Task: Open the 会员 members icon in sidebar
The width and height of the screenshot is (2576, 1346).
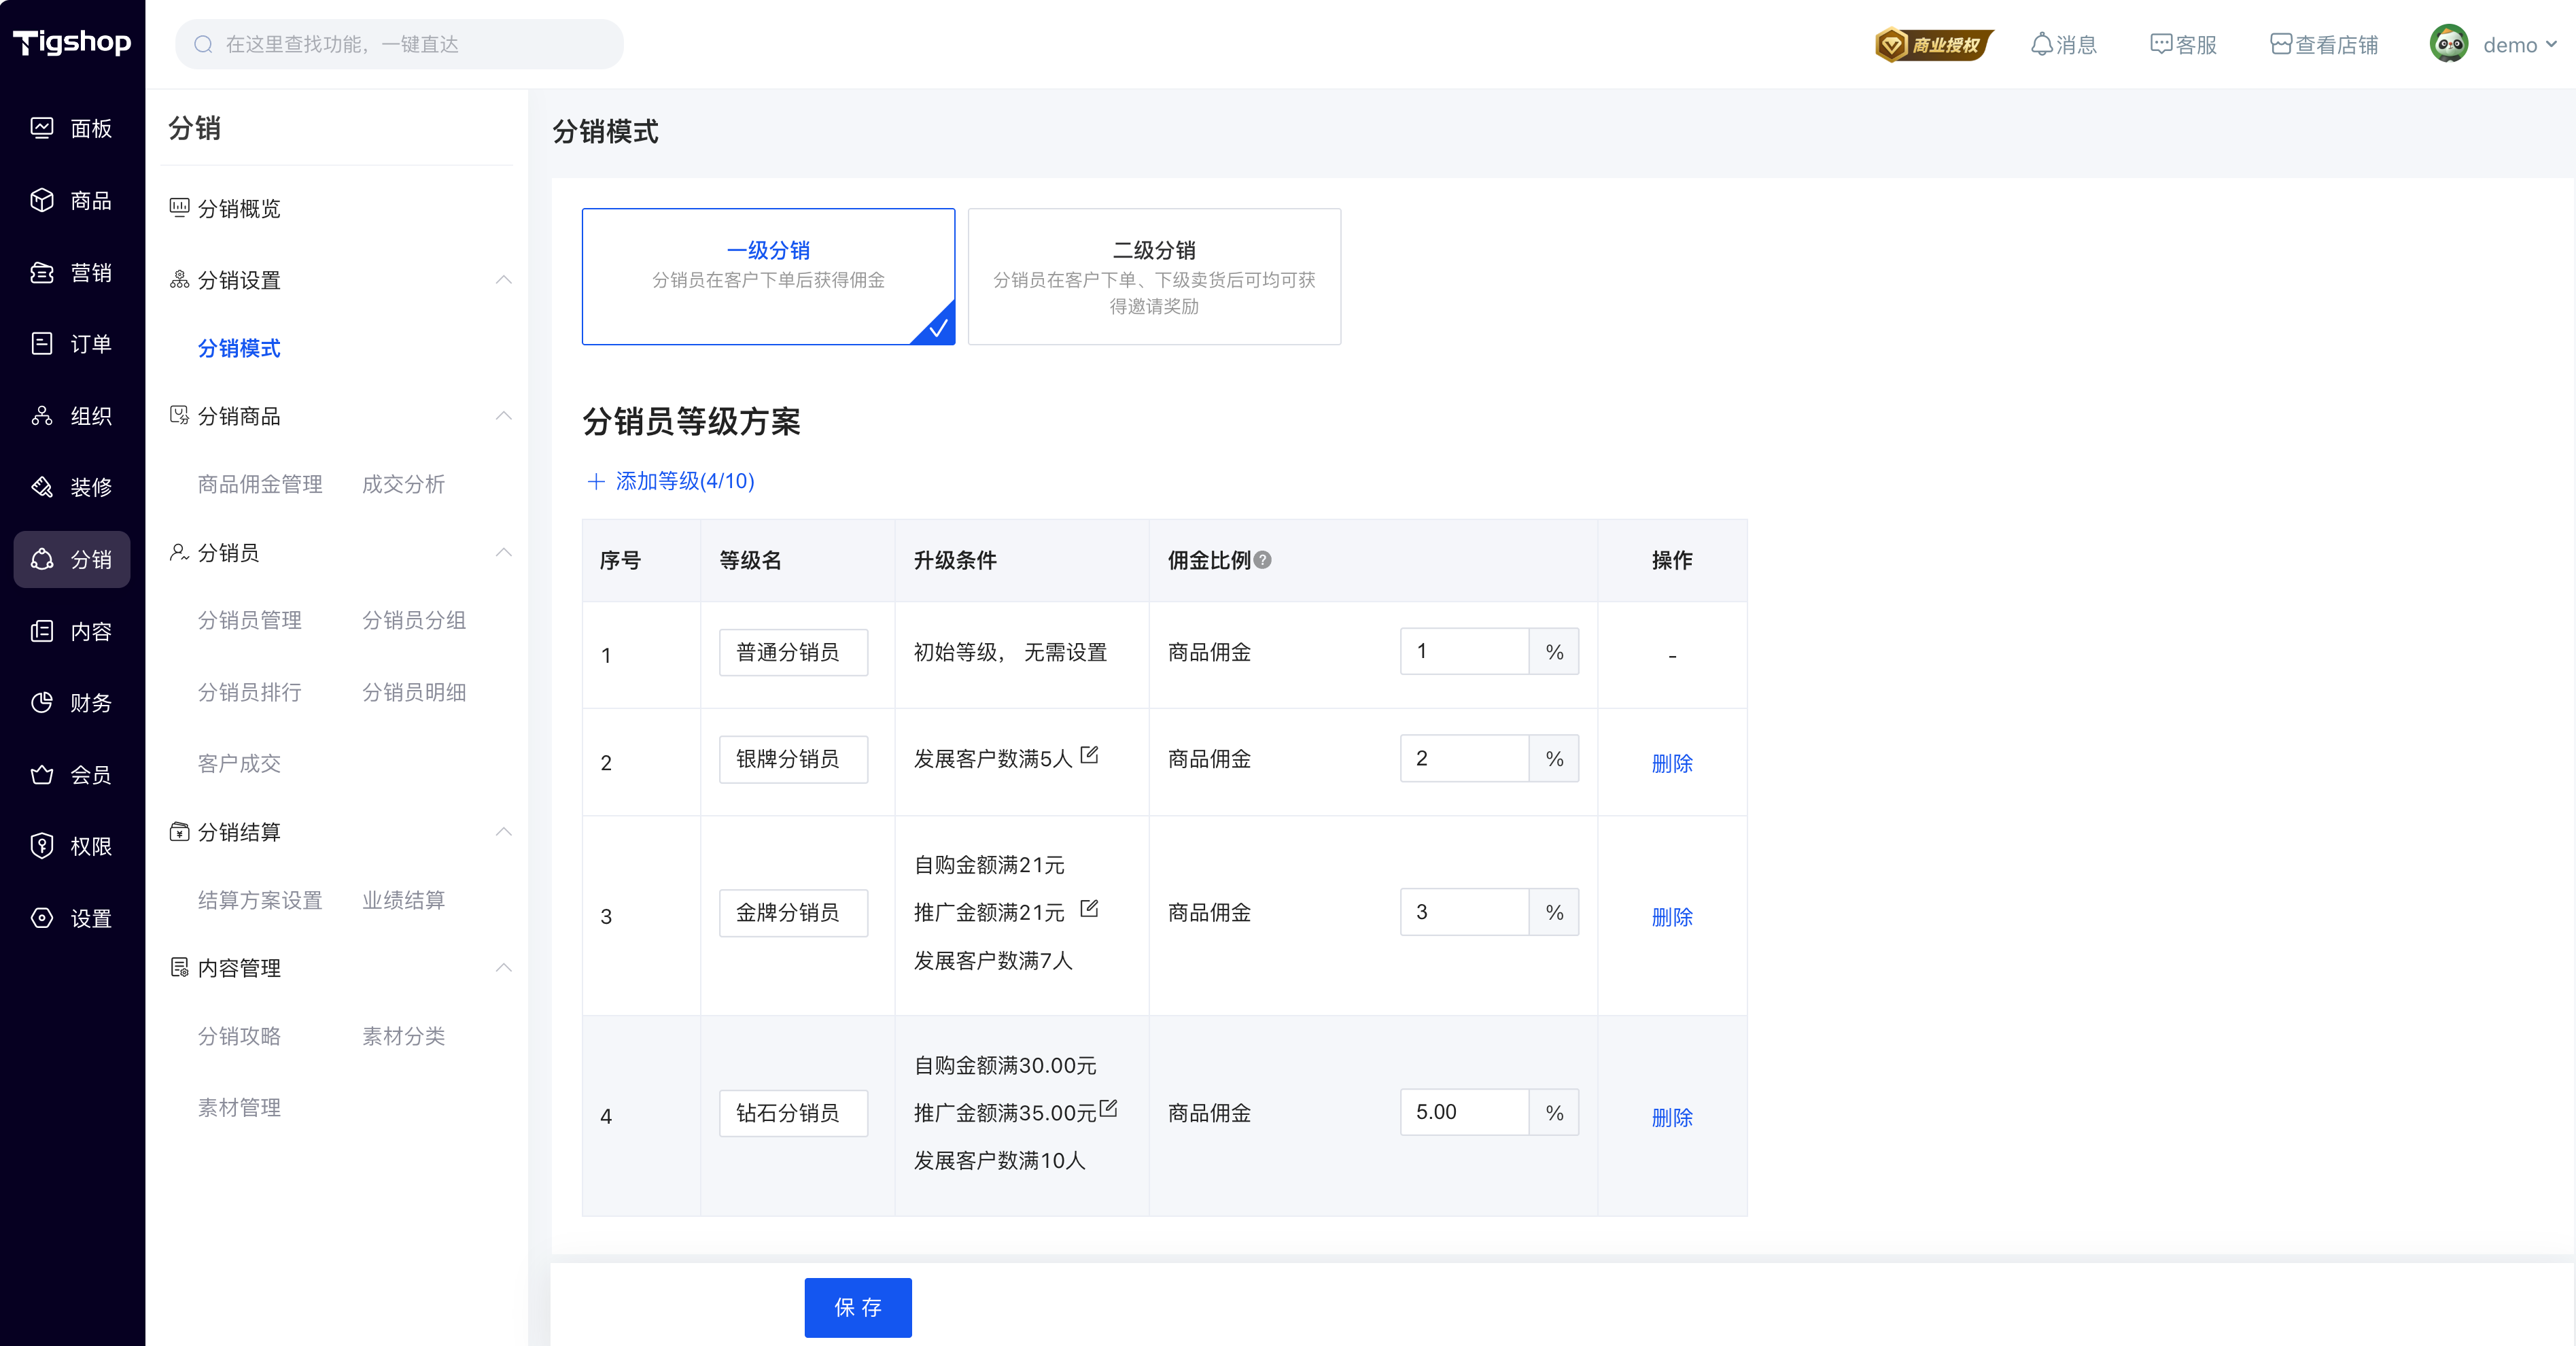Action: (42, 775)
